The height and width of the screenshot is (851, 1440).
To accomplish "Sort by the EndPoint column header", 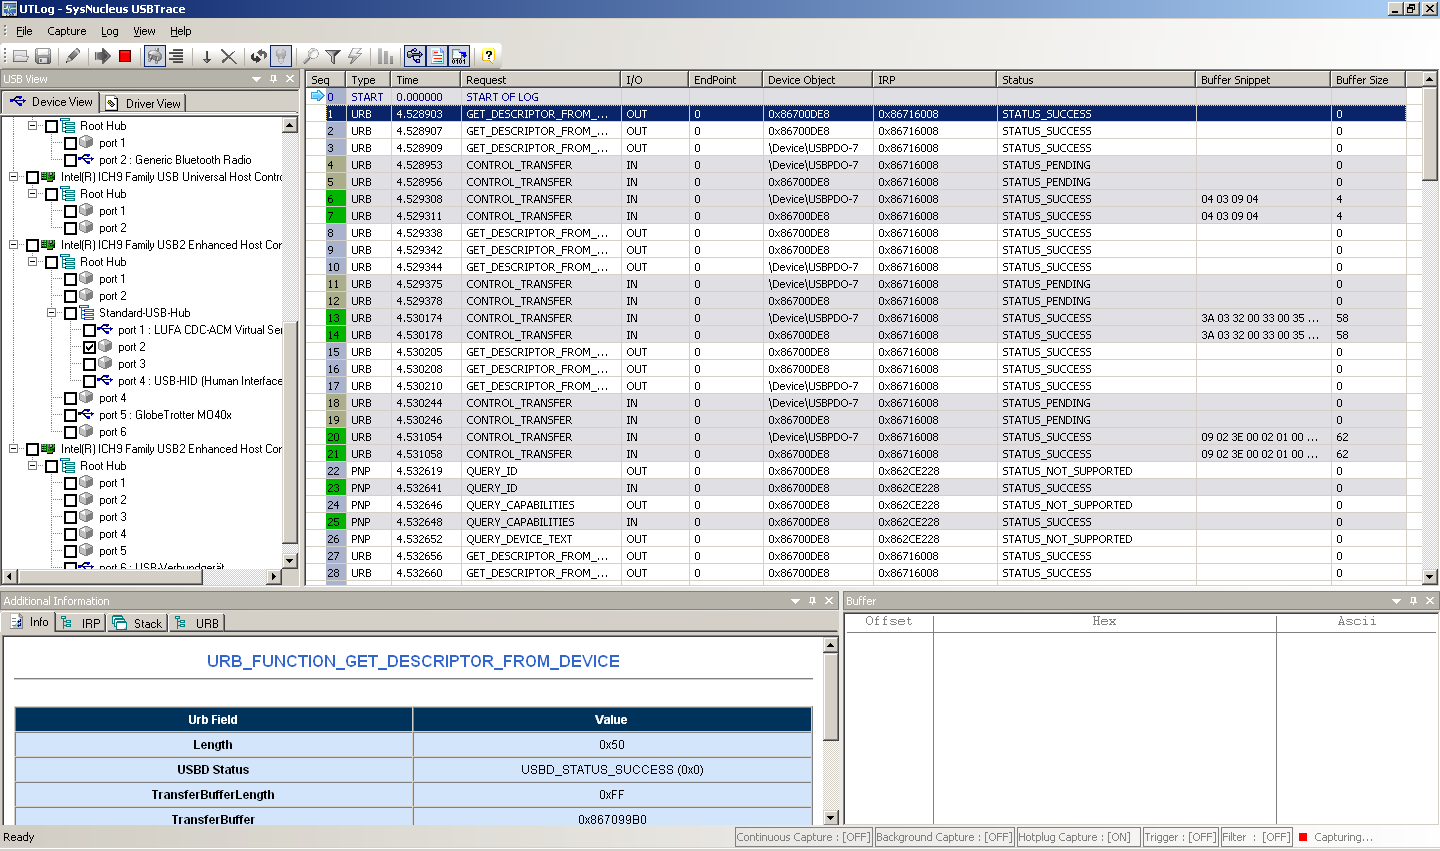I will click(725, 80).
